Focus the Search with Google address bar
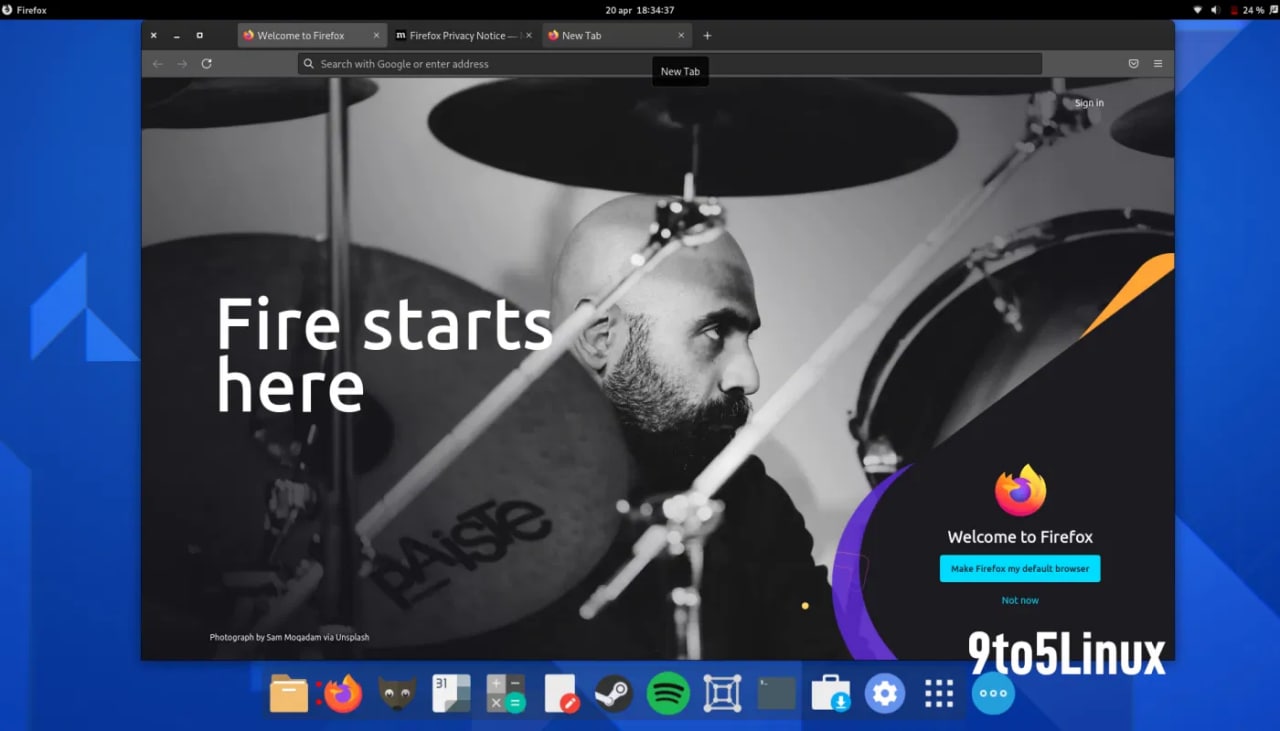This screenshot has width=1280, height=731. [670, 64]
